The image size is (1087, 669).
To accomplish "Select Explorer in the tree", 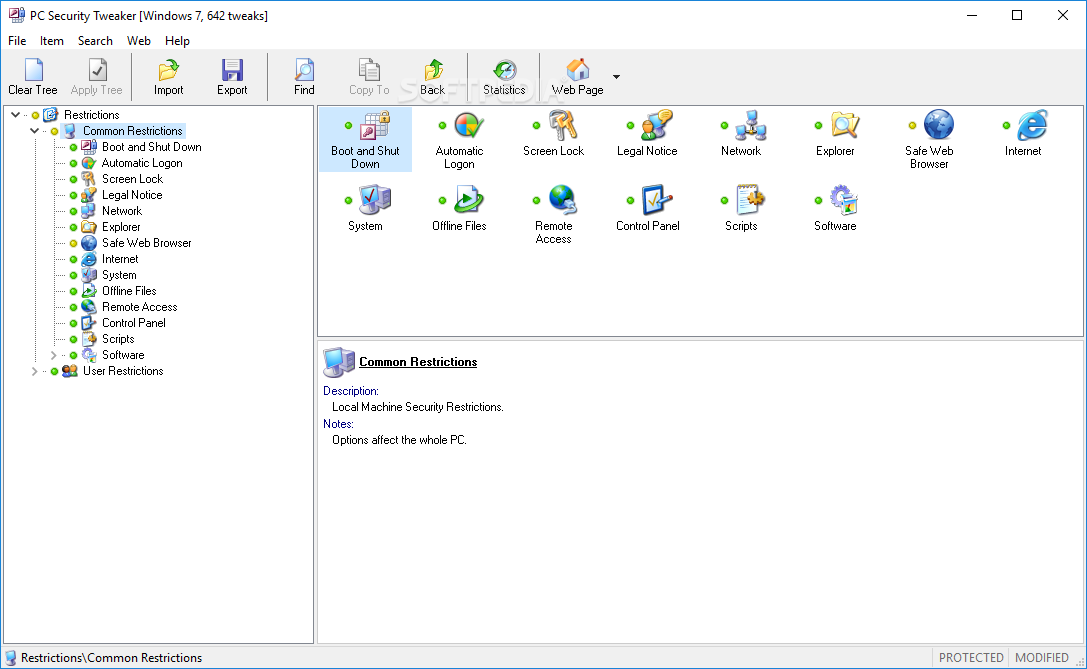I will click(x=121, y=227).
